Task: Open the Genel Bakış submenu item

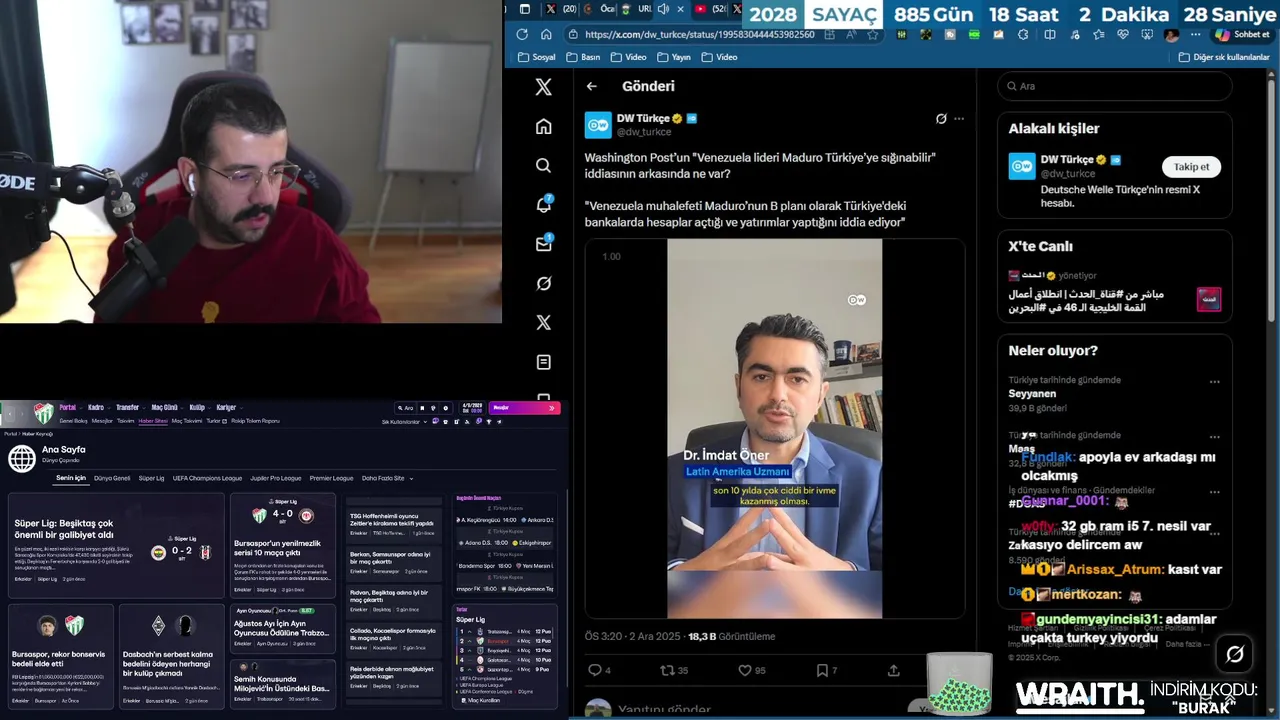Action: 74,421
